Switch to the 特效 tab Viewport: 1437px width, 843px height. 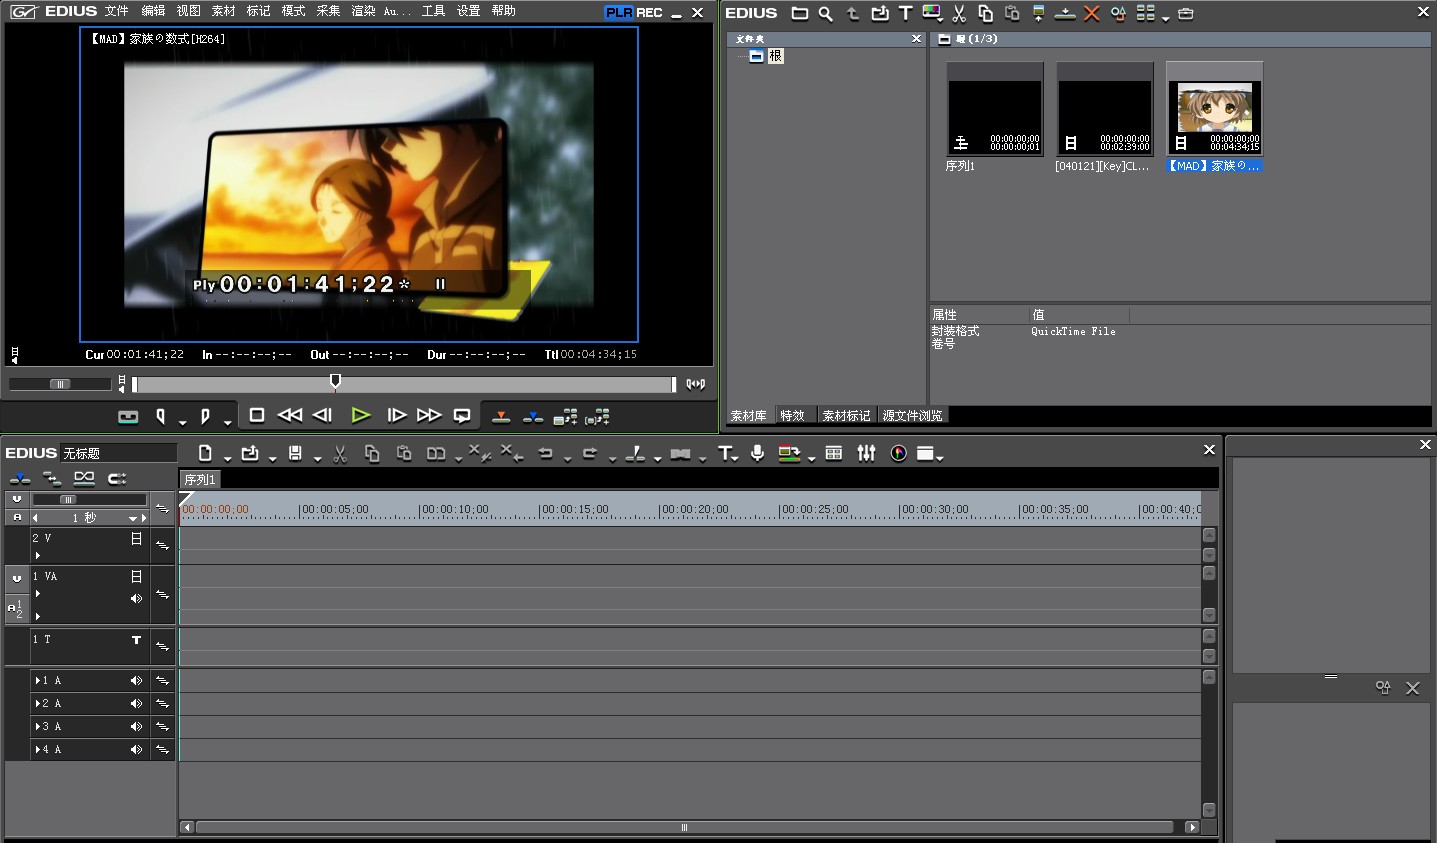pos(792,416)
